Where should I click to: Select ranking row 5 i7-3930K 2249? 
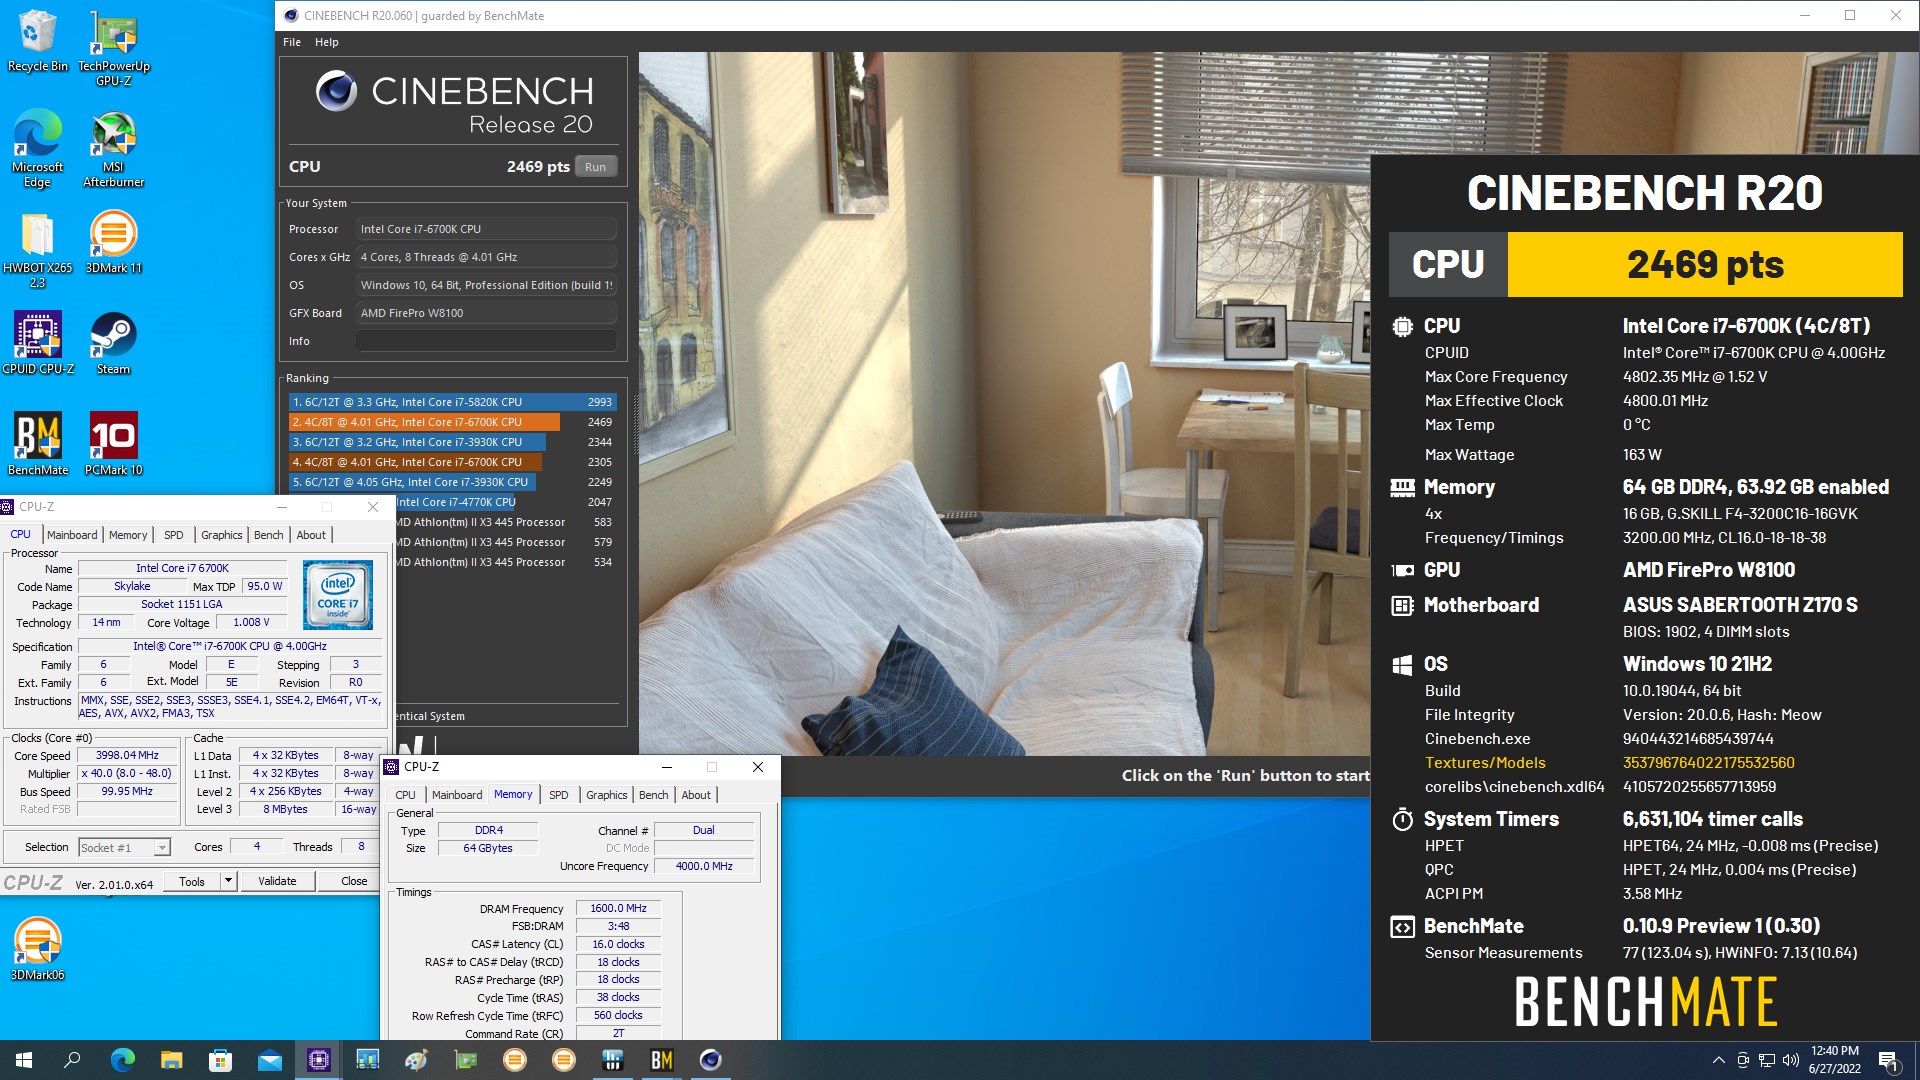452,482
